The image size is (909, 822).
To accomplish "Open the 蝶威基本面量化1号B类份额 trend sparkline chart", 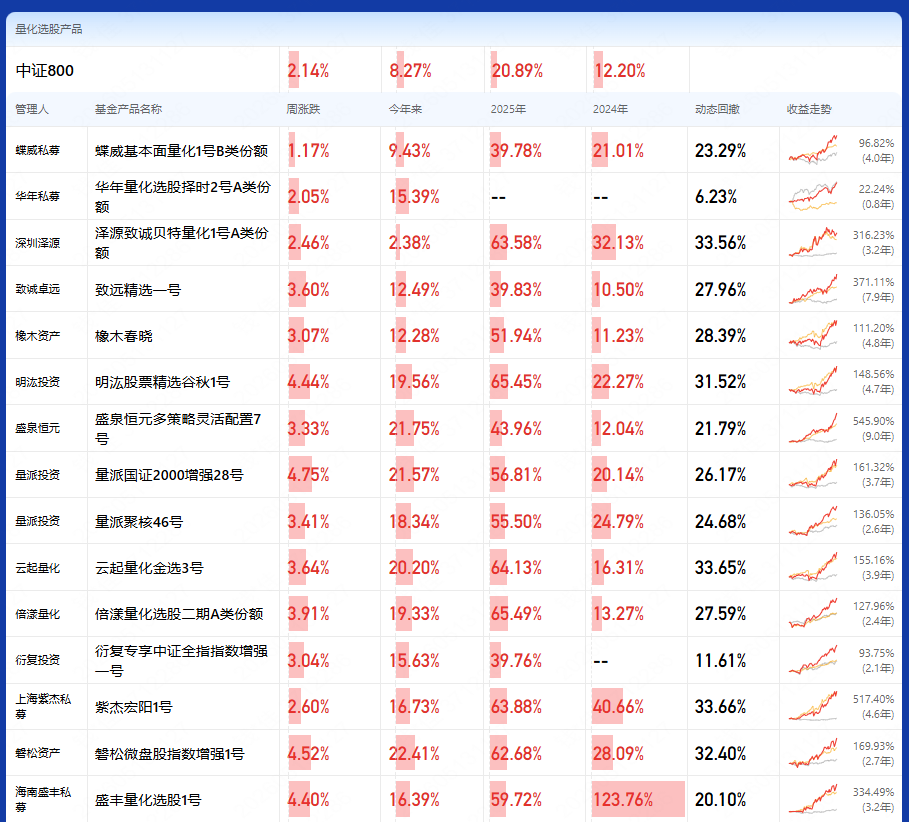I will (x=813, y=150).
